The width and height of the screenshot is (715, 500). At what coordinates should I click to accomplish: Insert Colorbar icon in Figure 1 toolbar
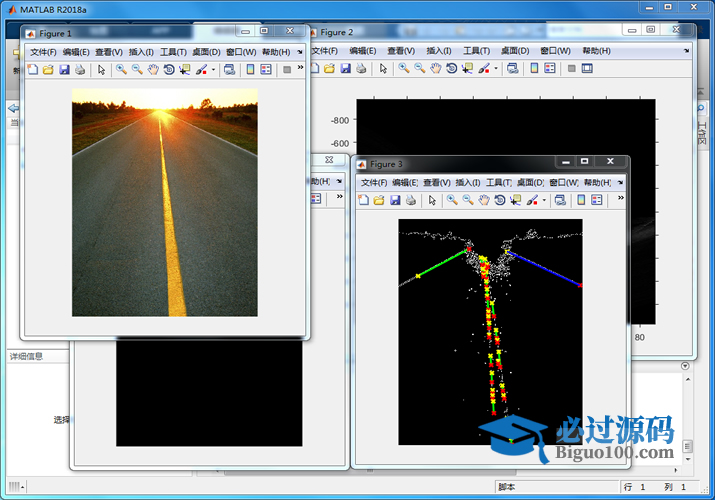(250, 70)
